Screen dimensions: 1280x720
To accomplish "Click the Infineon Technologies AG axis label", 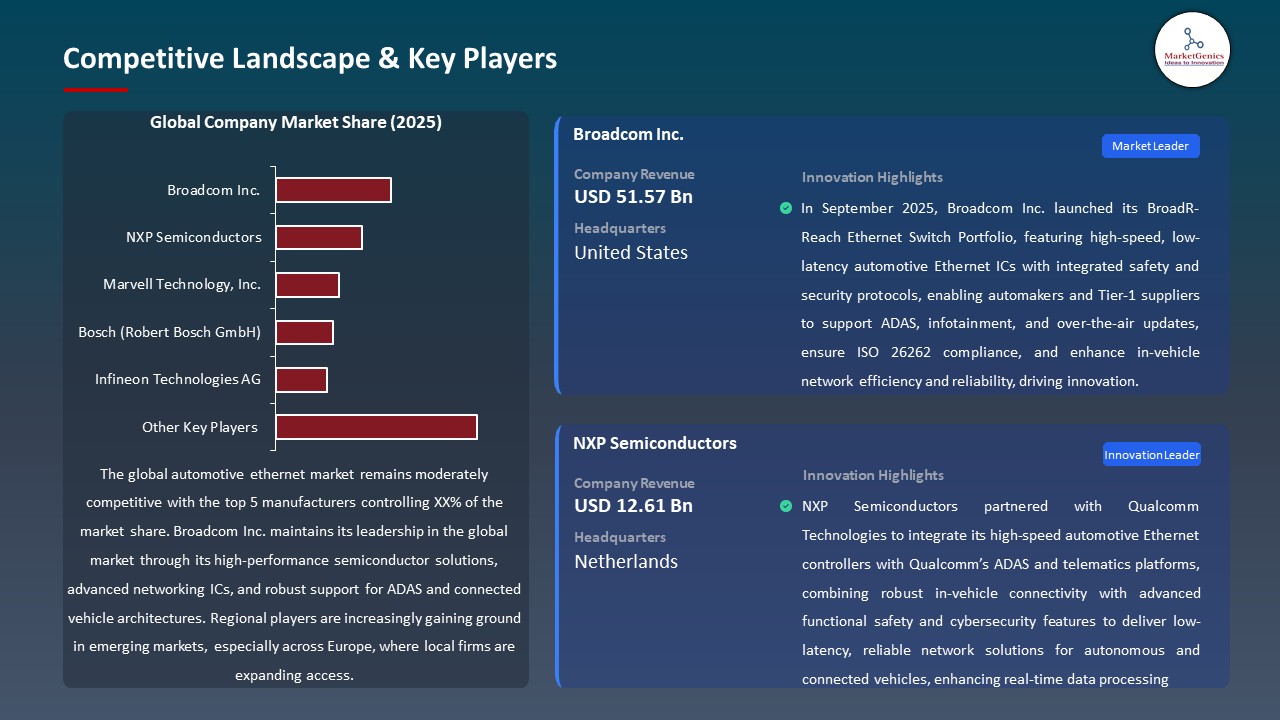I will (178, 380).
